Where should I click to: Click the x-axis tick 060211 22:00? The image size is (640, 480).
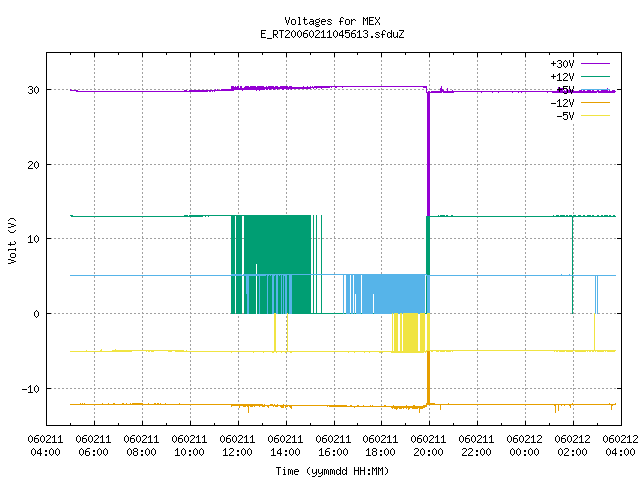(x=476, y=445)
